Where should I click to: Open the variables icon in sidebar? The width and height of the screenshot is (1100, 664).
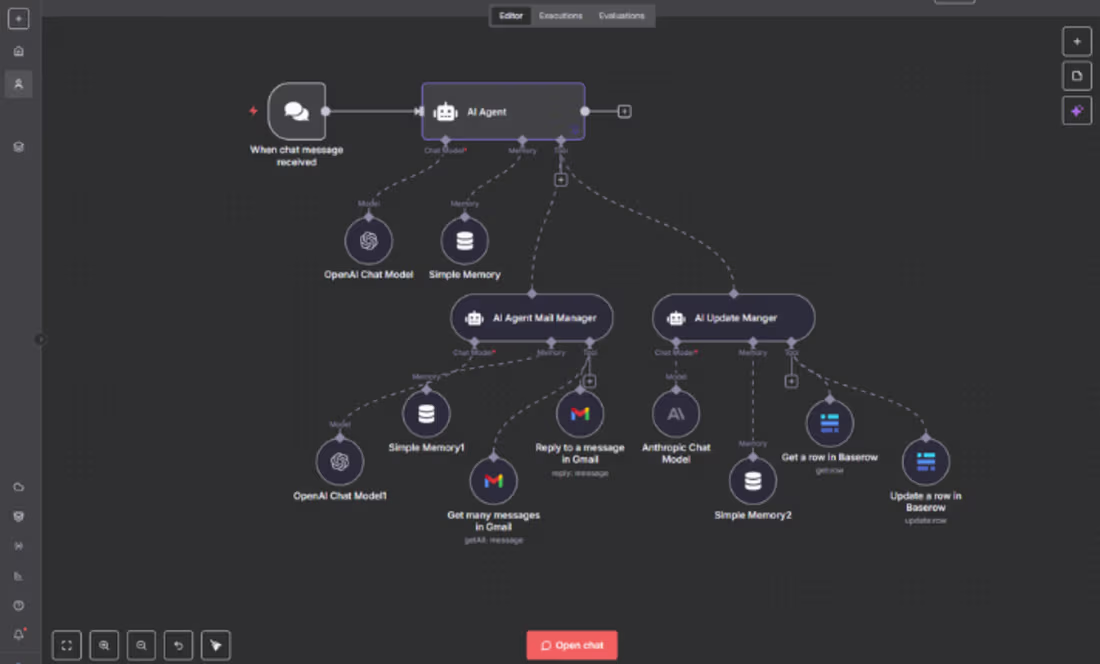coord(19,546)
